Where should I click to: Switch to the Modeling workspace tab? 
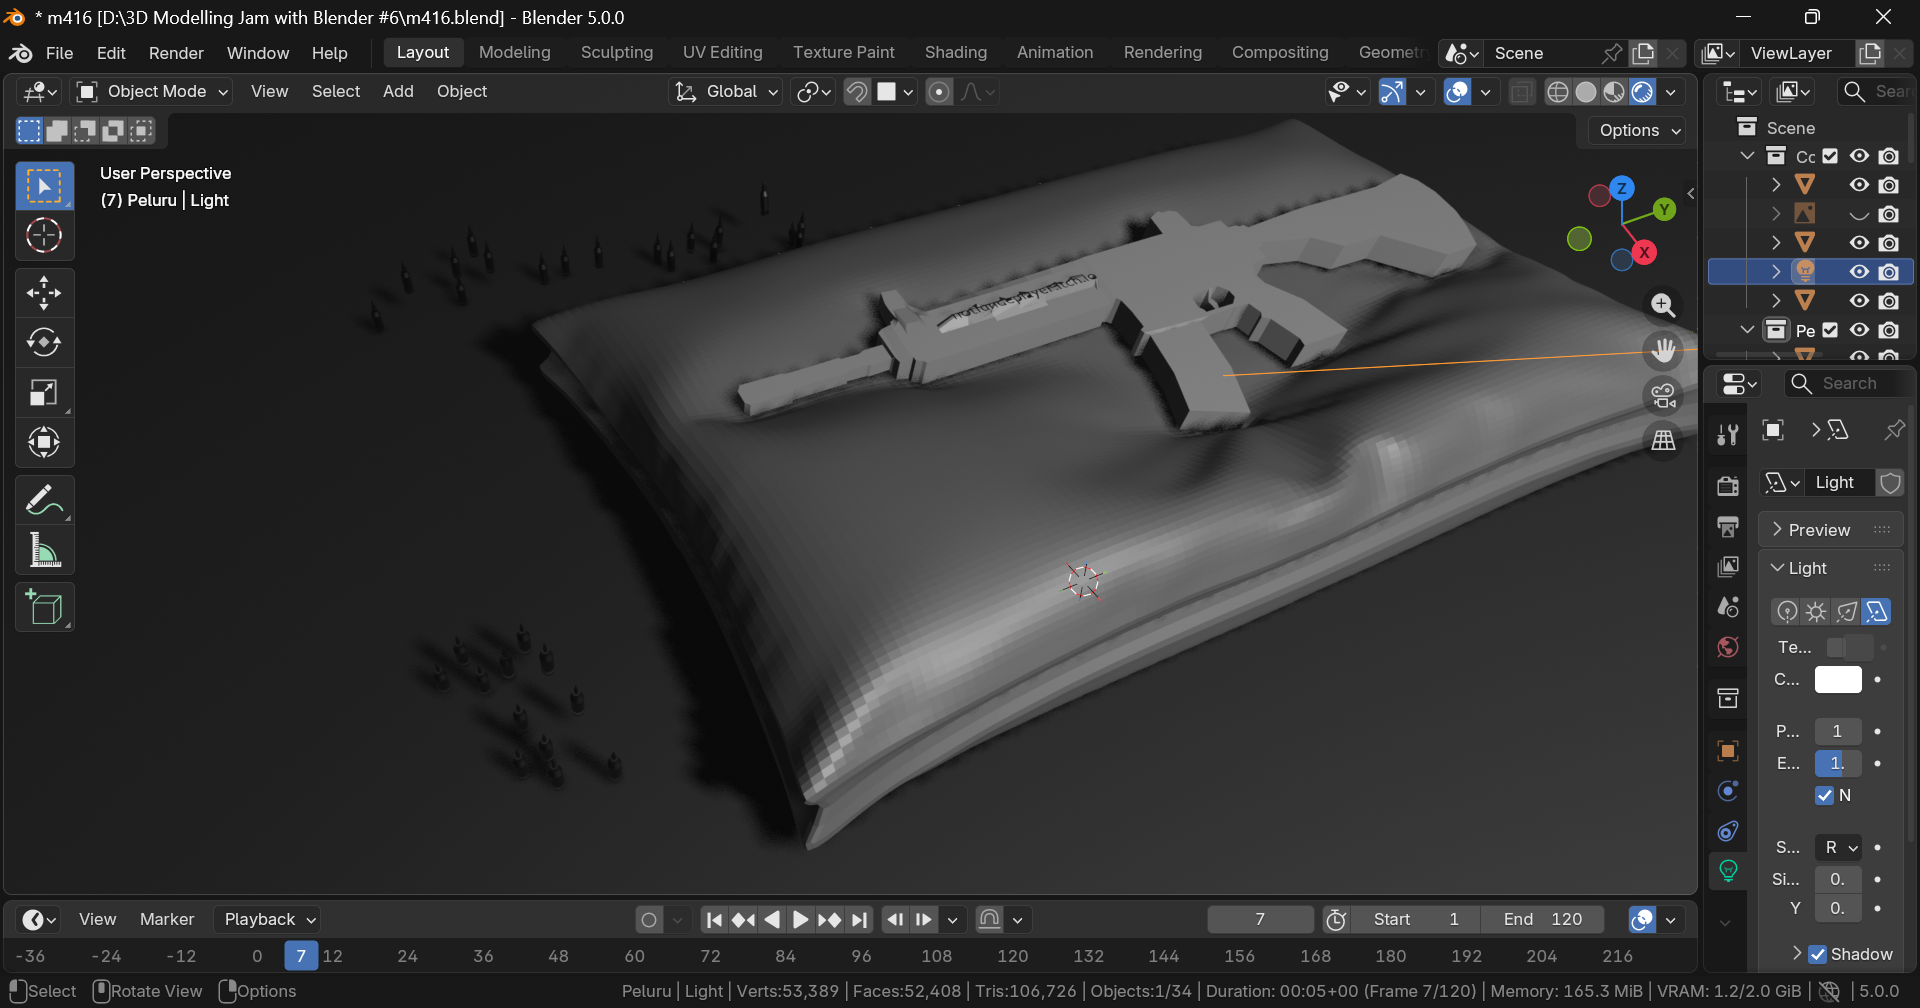coord(514,52)
